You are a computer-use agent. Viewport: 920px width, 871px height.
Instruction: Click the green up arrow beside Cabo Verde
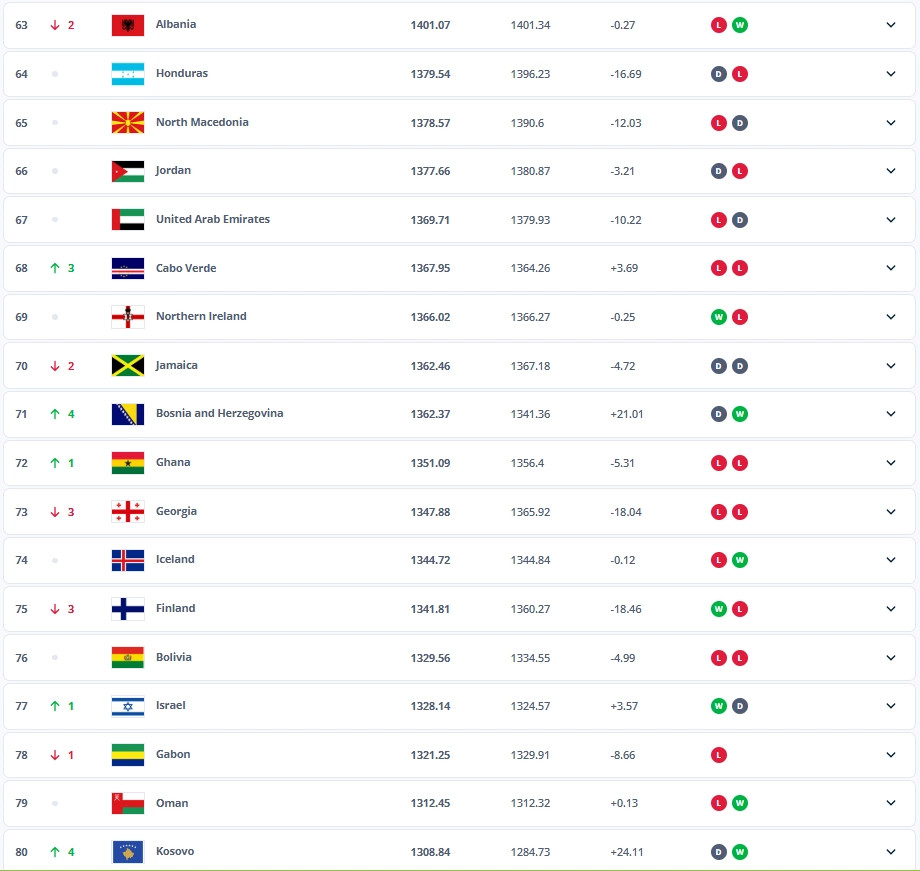[55, 268]
